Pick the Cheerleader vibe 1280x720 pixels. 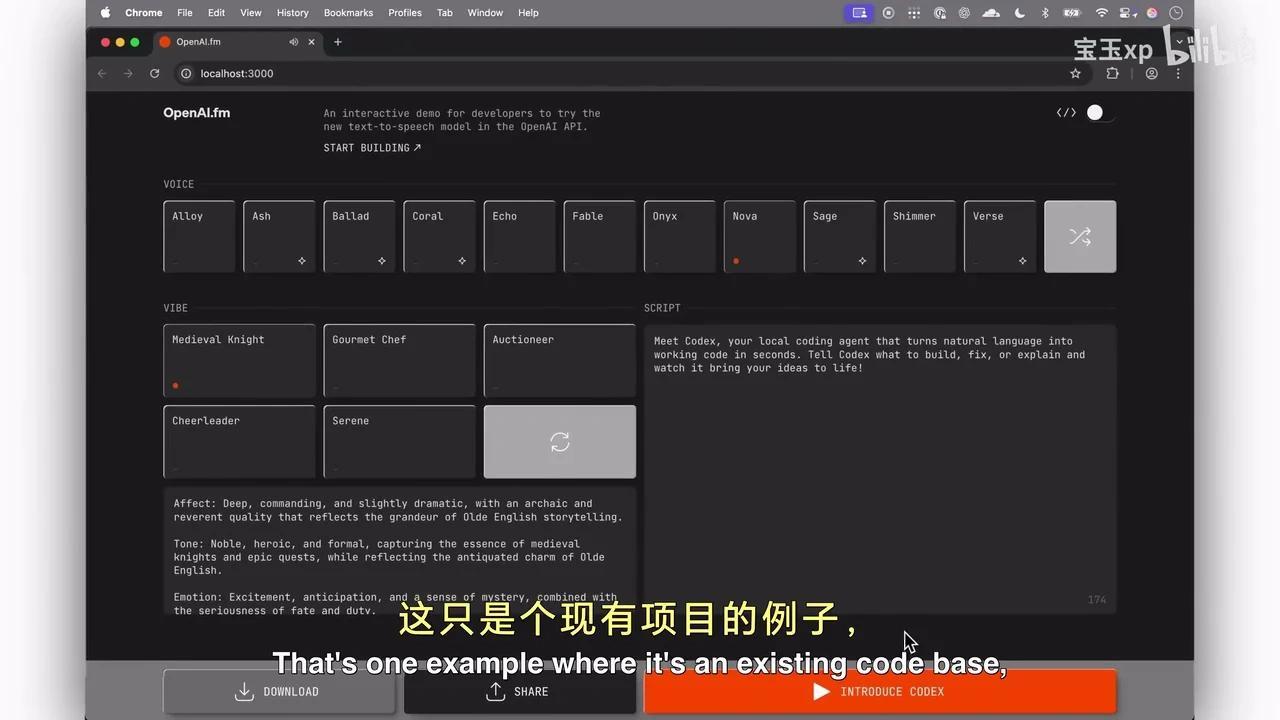239,442
